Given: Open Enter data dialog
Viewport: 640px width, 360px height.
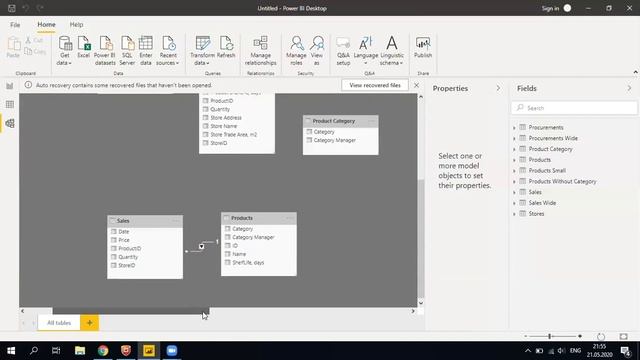Looking at the screenshot, I should pos(146,51).
